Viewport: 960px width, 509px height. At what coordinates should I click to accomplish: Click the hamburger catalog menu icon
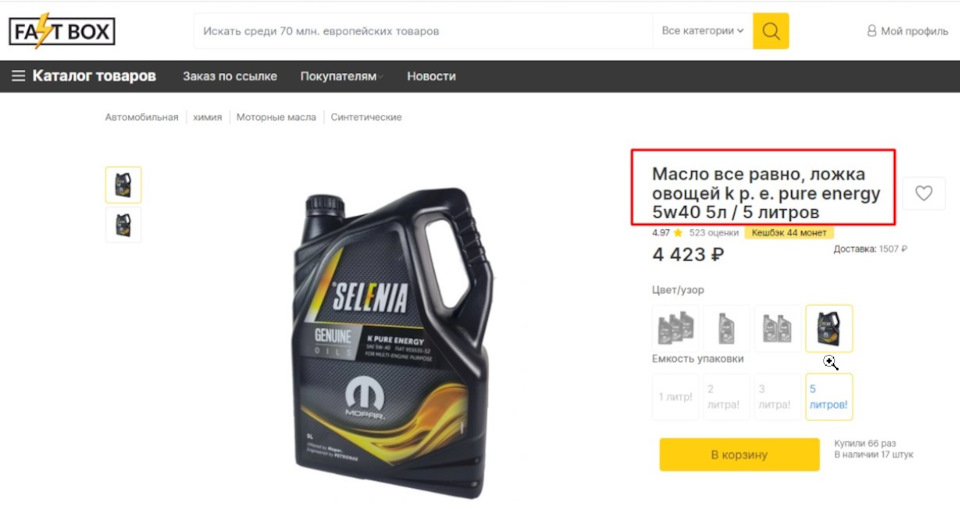tap(18, 76)
